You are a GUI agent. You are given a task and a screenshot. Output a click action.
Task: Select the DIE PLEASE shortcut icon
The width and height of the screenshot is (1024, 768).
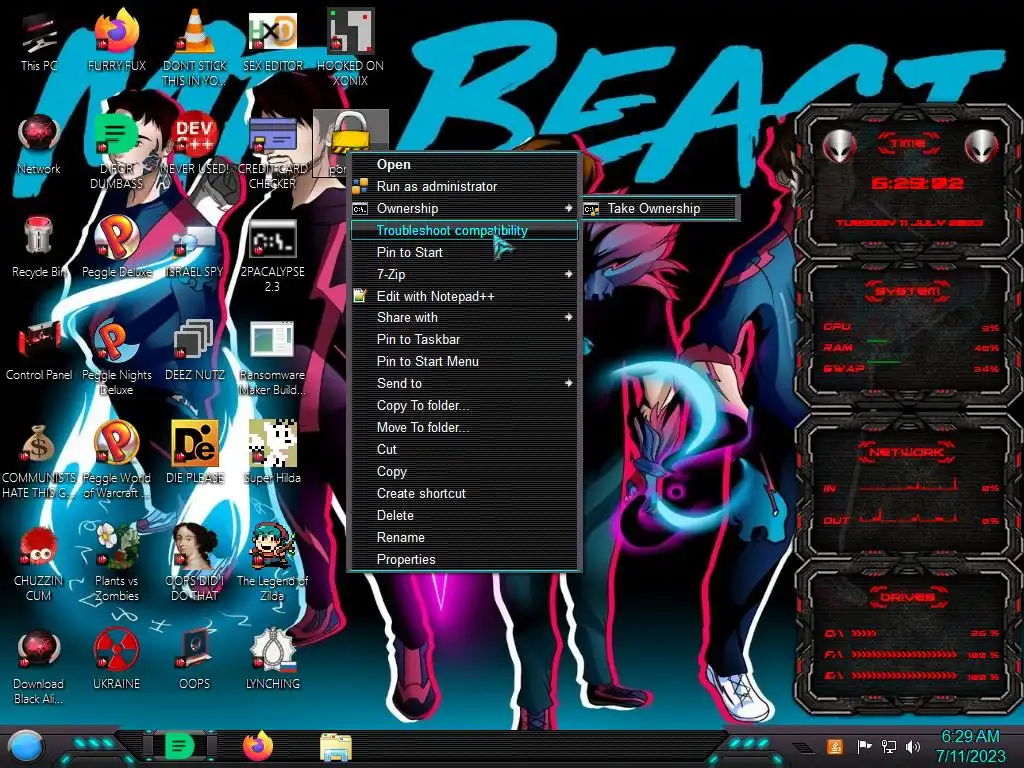pyautogui.click(x=195, y=453)
